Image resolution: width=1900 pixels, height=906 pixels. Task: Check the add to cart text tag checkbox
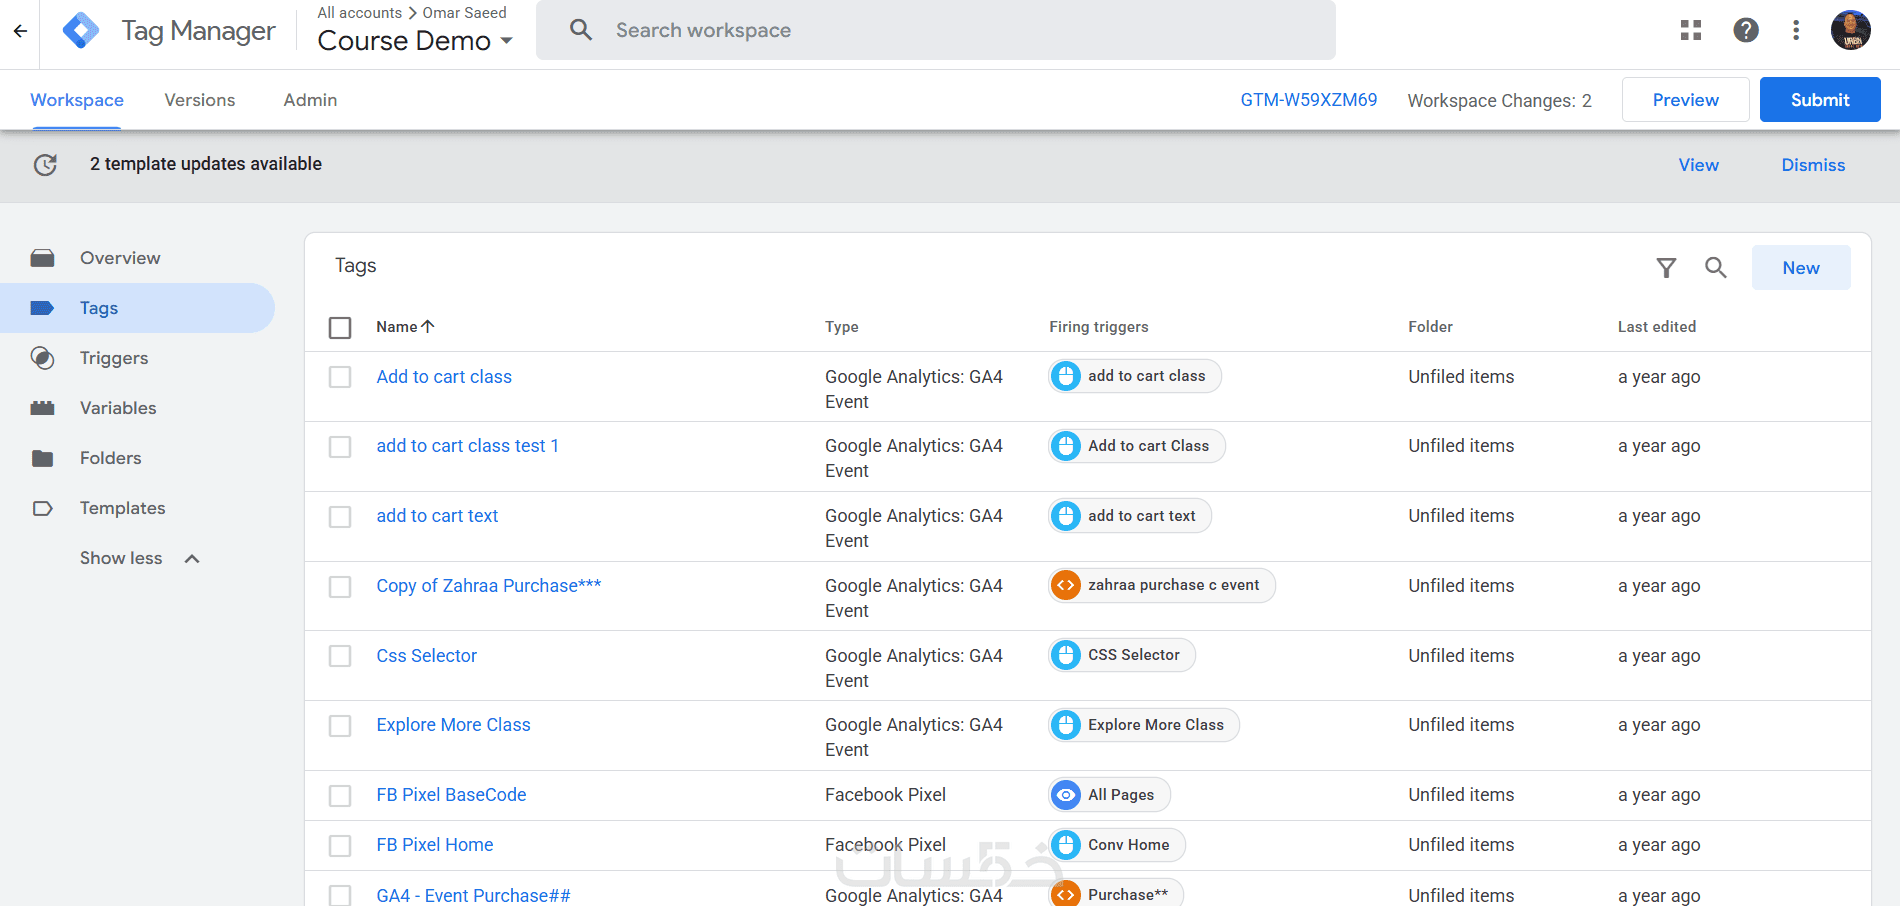point(340,516)
